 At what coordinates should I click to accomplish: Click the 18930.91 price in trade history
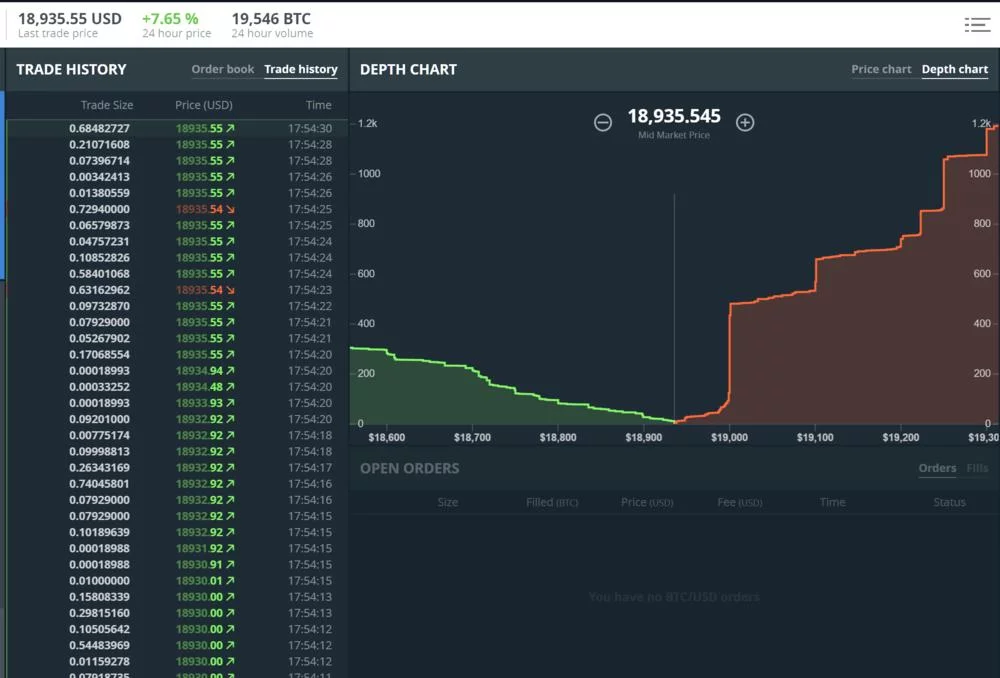pyautogui.click(x=200, y=564)
